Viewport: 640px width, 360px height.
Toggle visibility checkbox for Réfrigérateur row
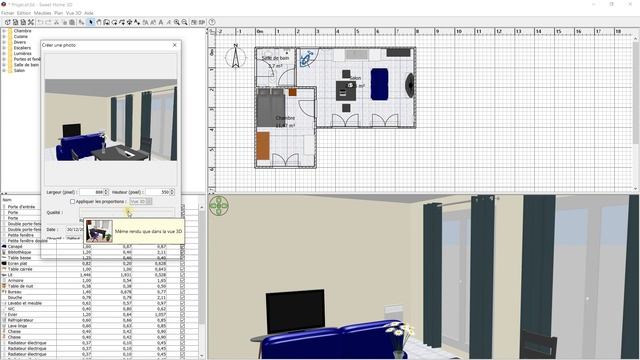pyautogui.click(x=182, y=320)
